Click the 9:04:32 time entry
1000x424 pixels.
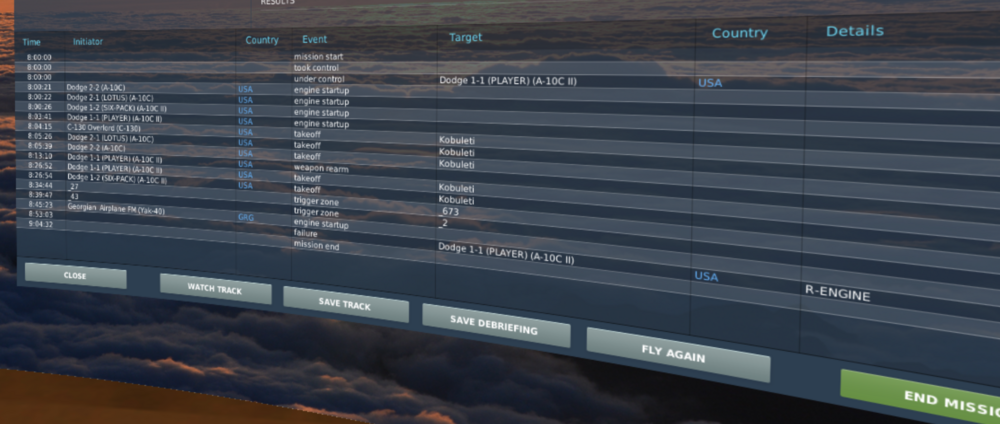tap(40, 224)
